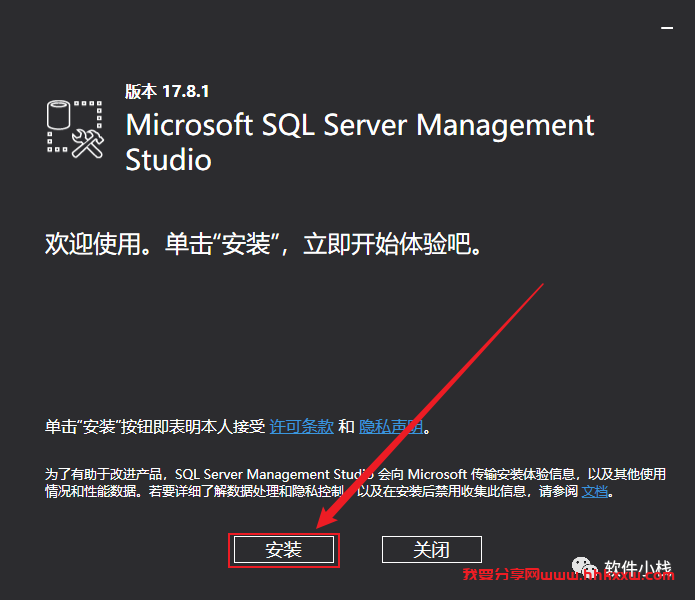Click the SQL Server Management Studio logo icon
695x600 pixels.
click(x=75, y=129)
